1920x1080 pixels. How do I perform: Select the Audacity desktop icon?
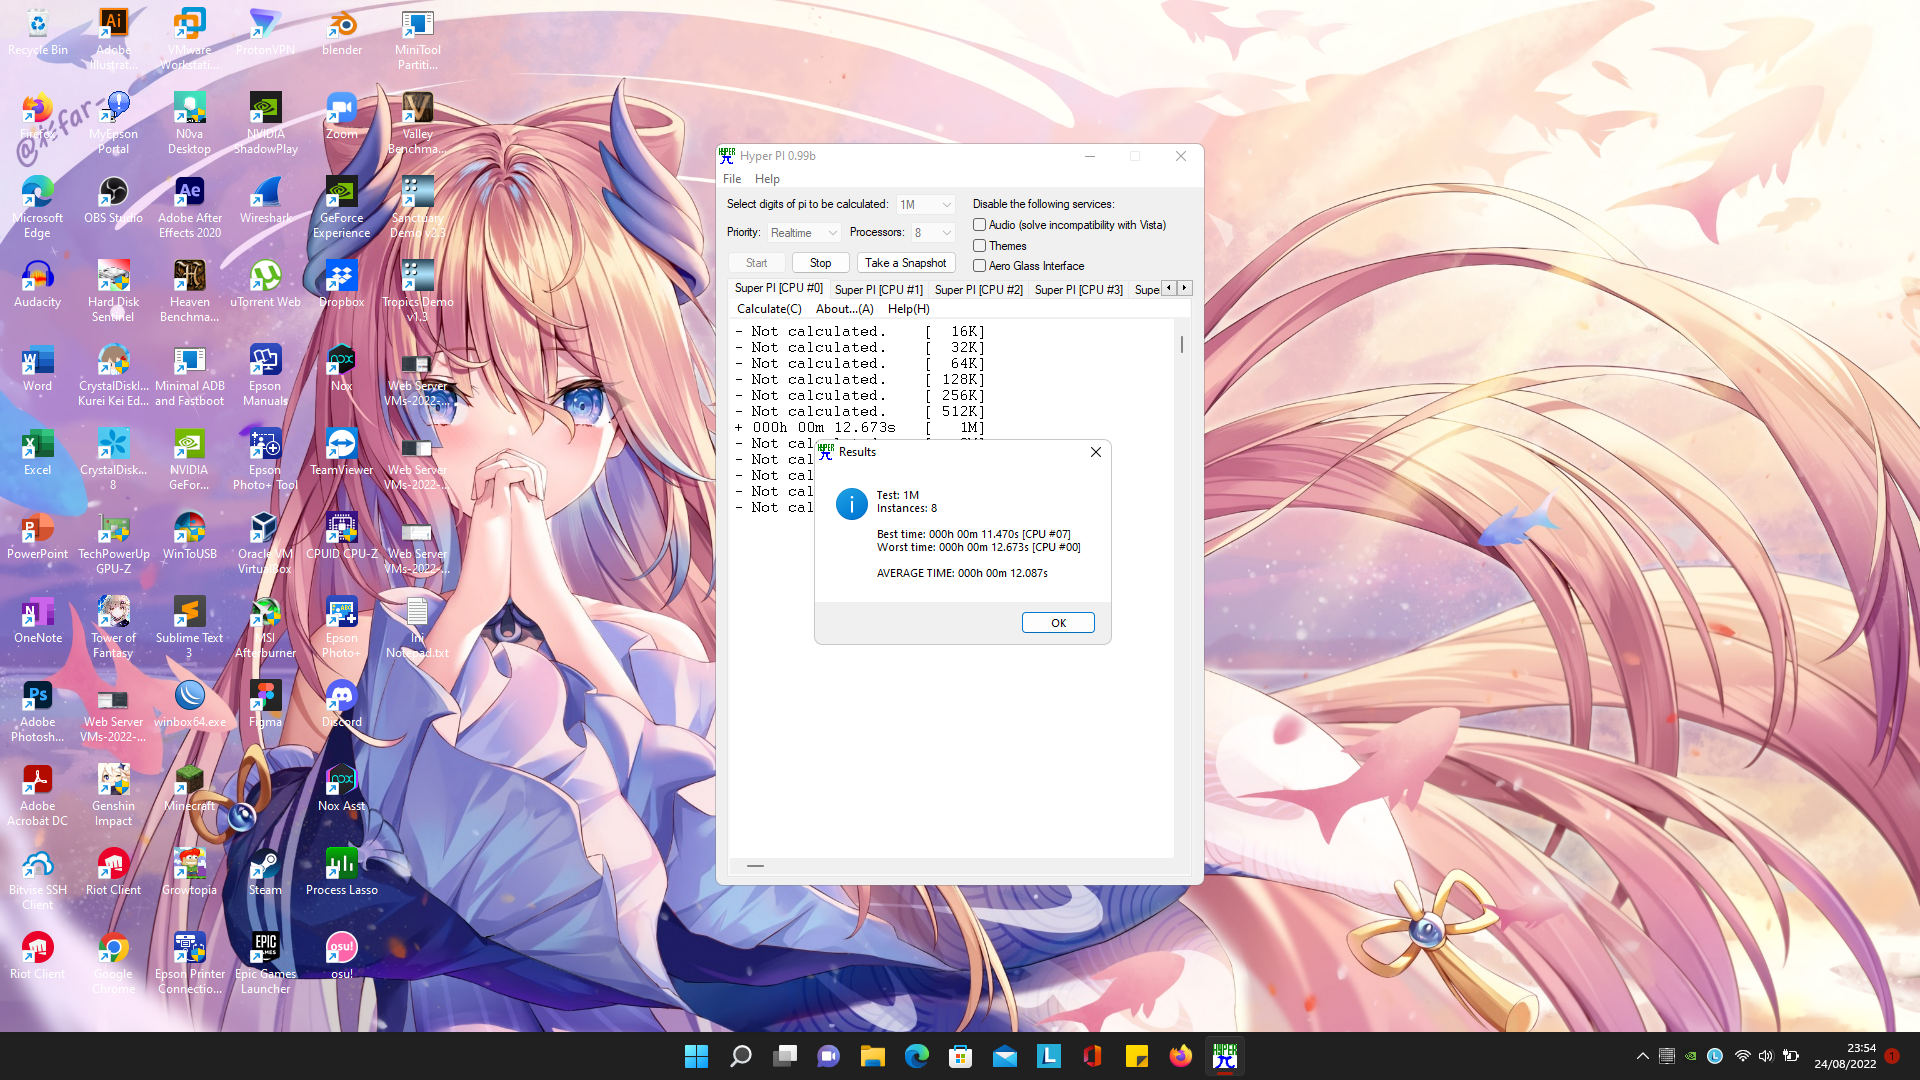click(38, 284)
